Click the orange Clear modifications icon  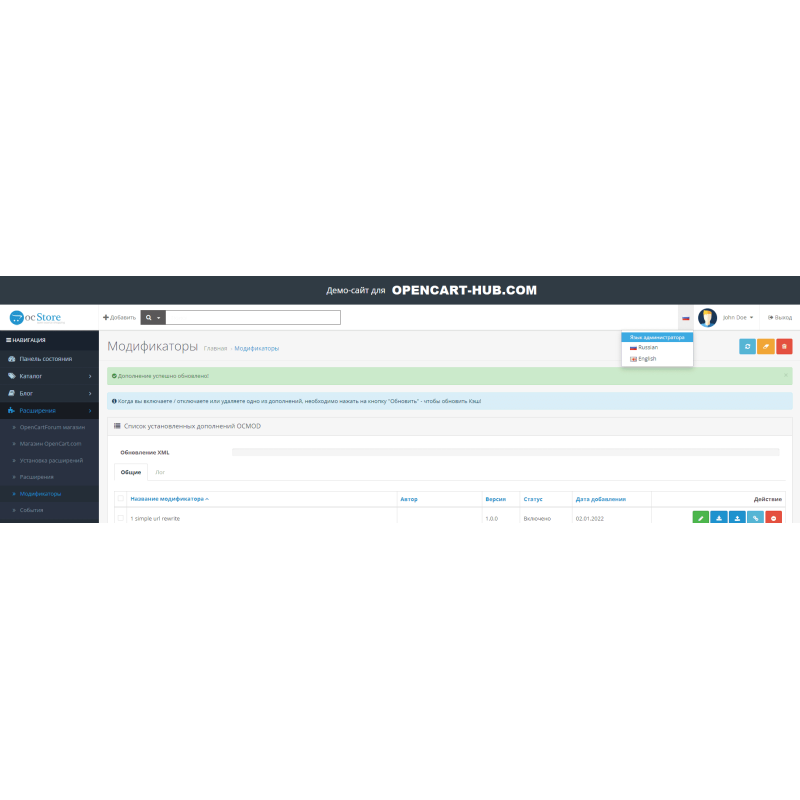(x=765, y=346)
